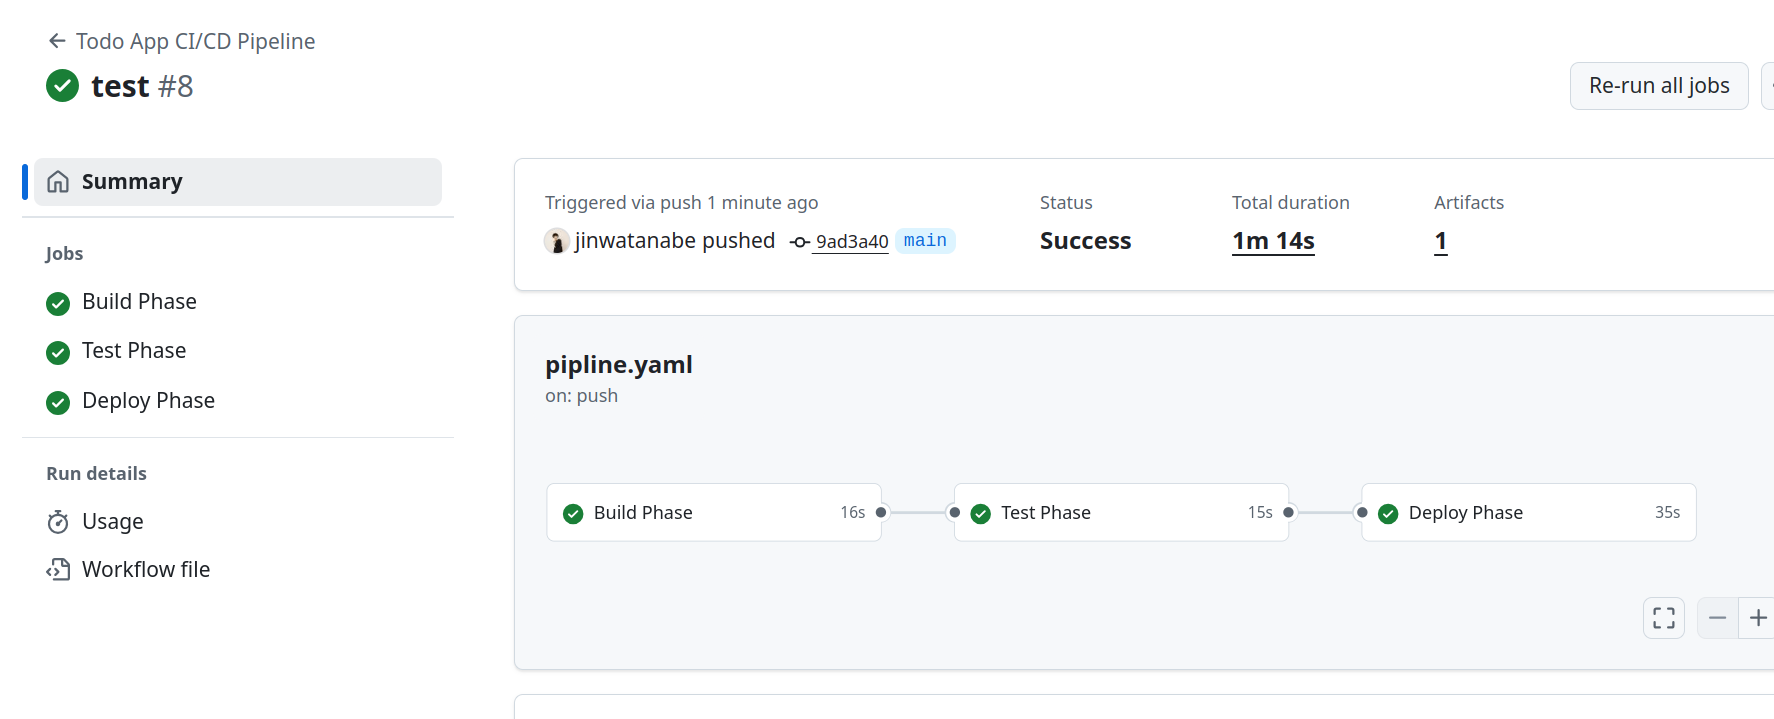
Task: Click the Workflow file code icon
Action: click(x=58, y=570)
